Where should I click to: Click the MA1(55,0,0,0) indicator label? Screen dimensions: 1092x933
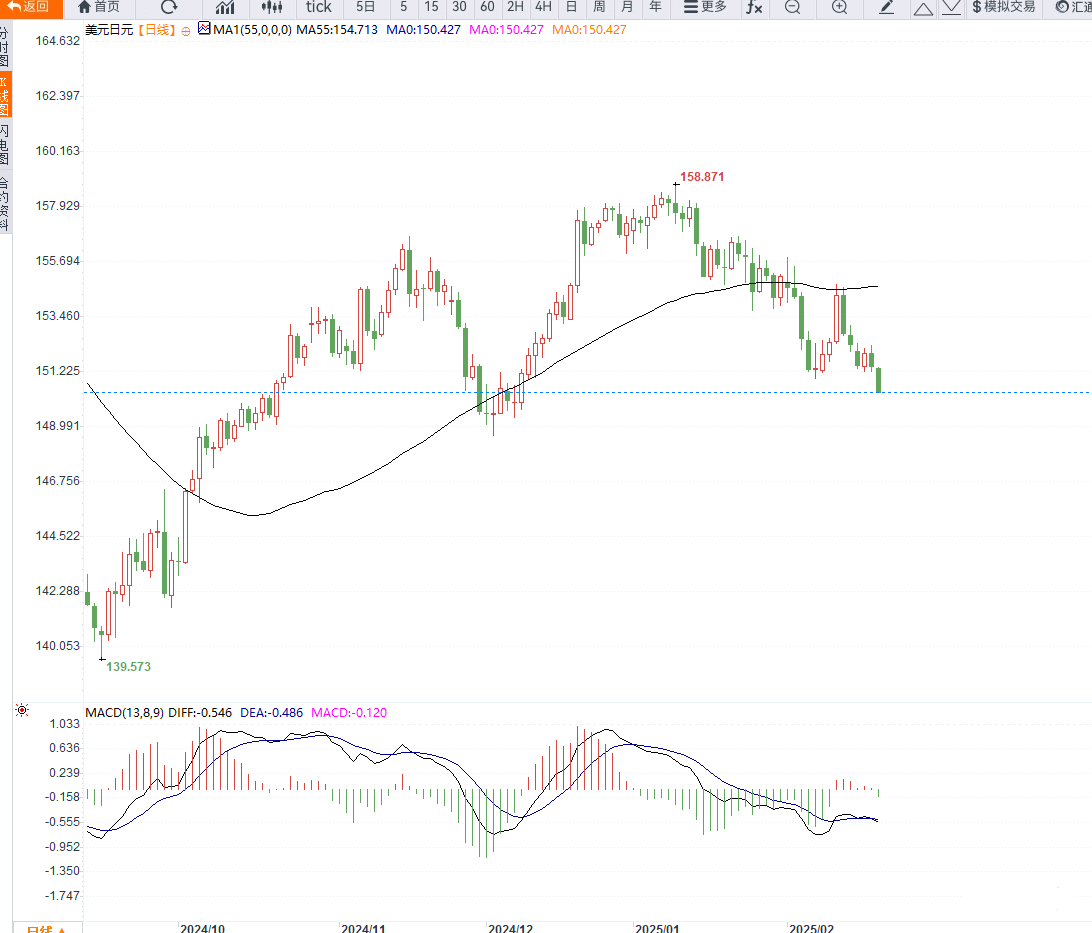coord(253,30)
